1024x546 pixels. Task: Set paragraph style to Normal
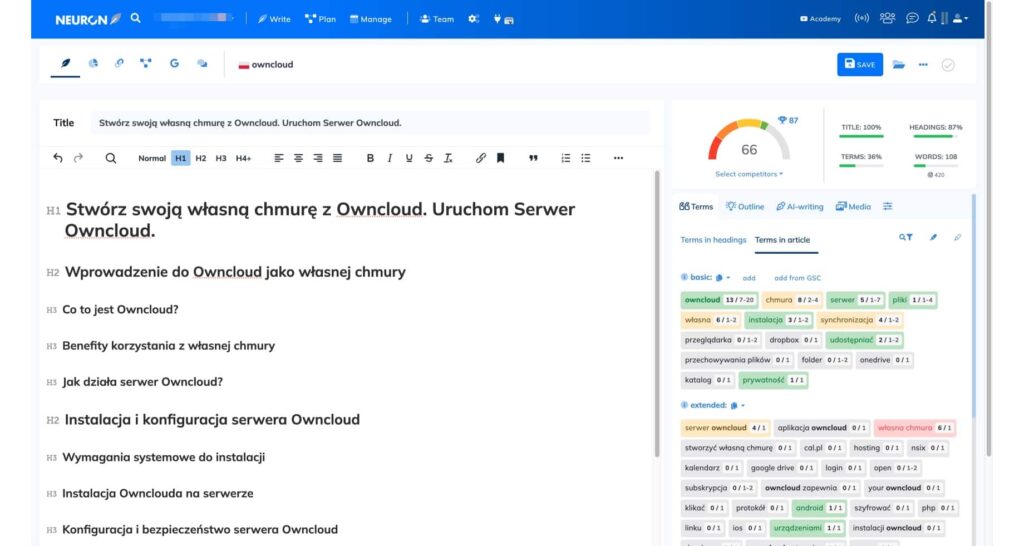pos(152,158)
